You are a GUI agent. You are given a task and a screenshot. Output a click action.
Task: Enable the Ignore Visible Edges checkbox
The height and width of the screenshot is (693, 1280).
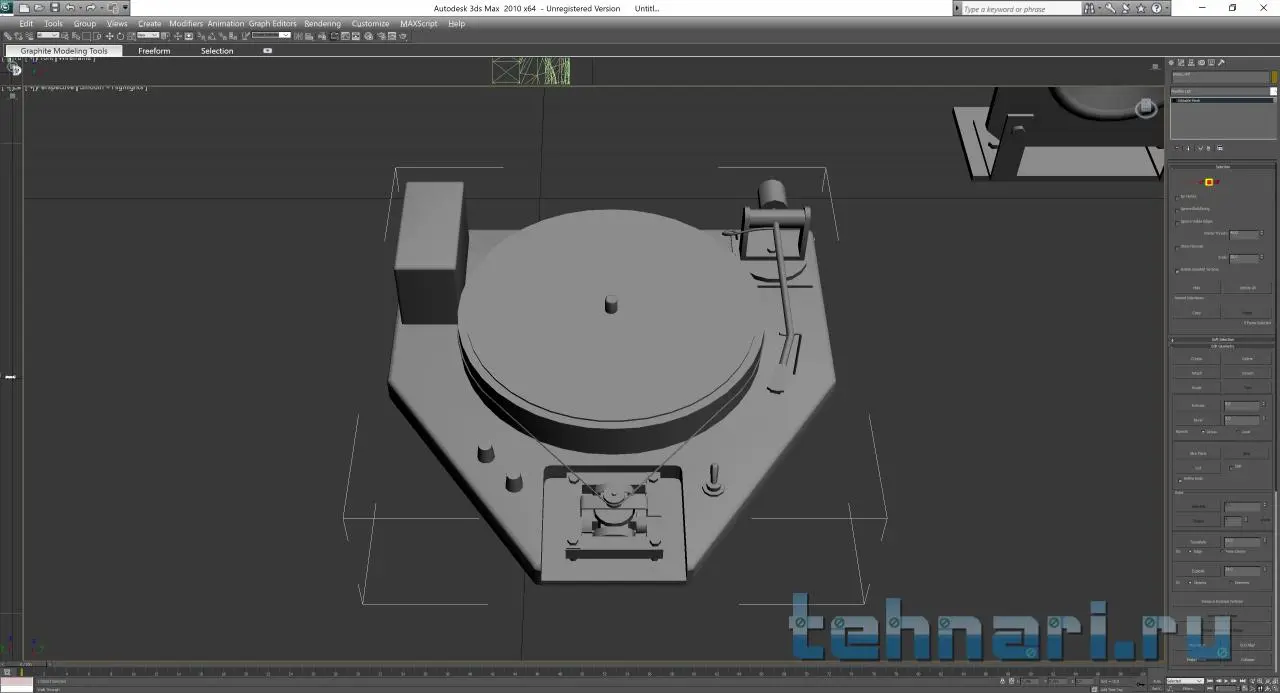1176,223
